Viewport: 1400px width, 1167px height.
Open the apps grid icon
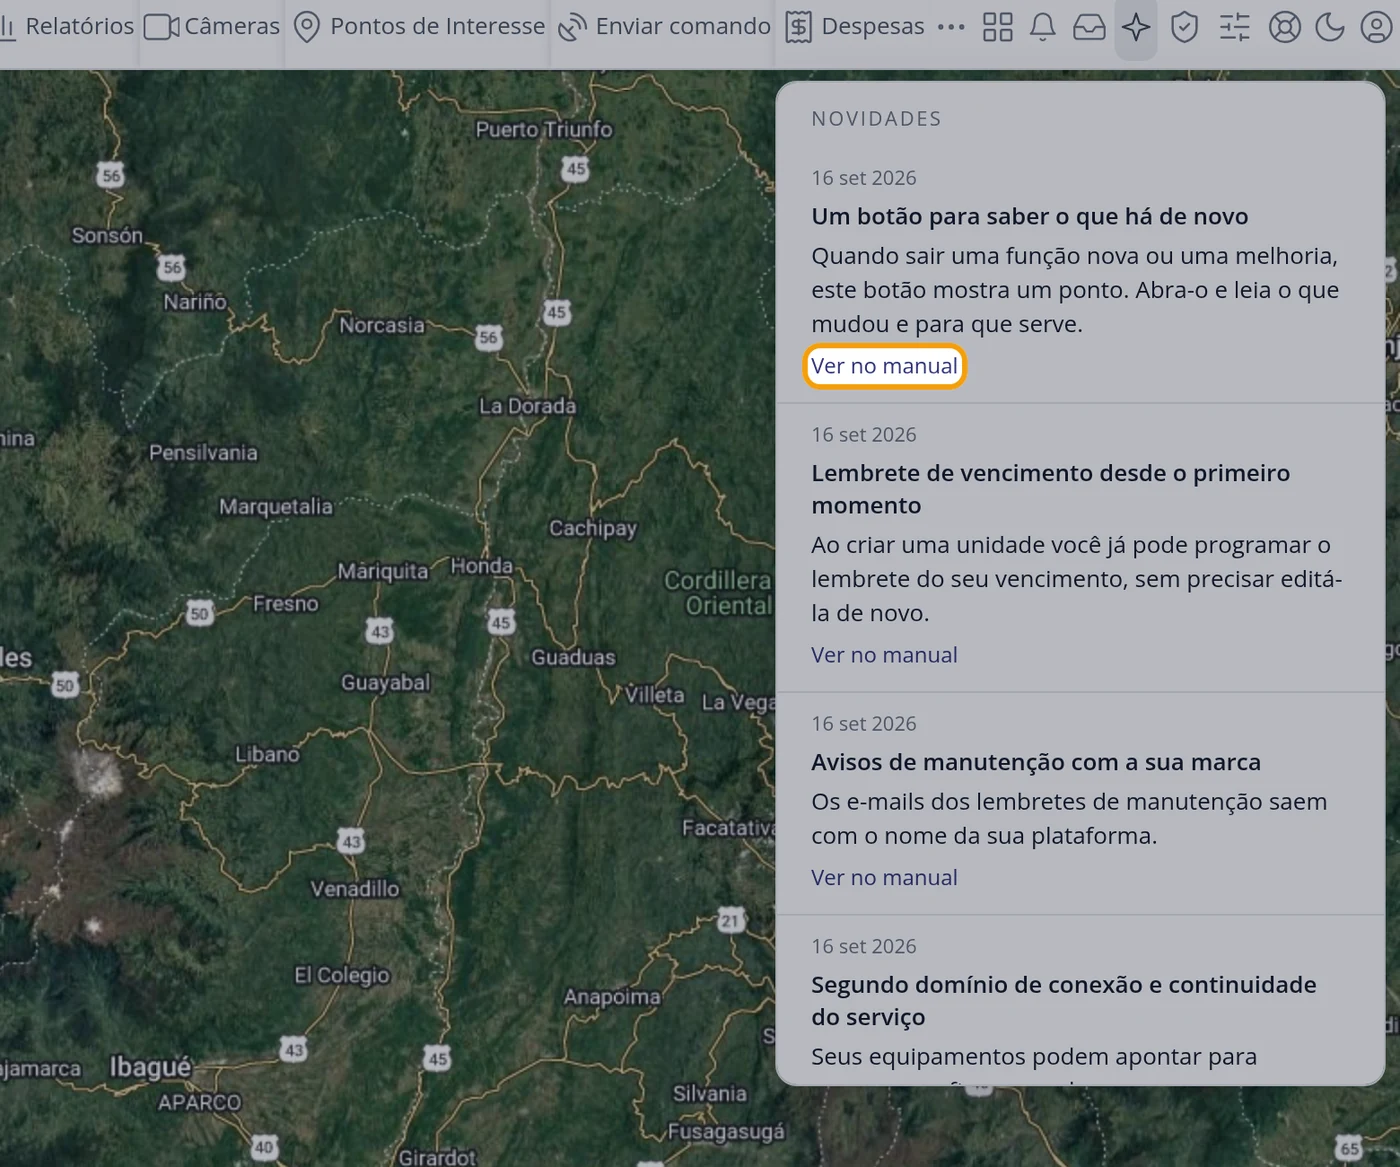point(997,27)
